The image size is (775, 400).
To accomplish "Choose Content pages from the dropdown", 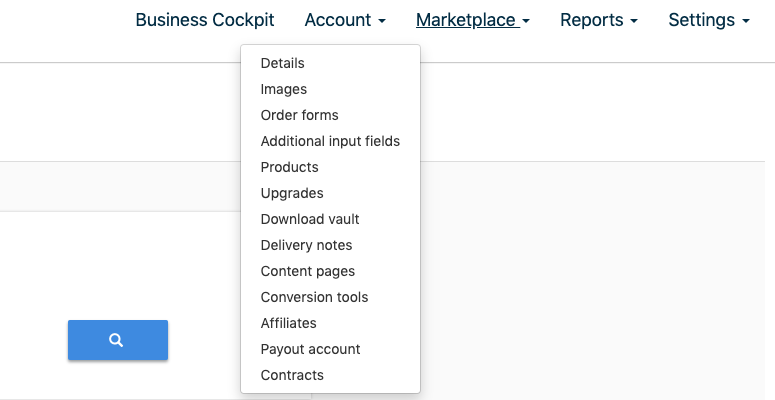I will [x=307, y=271].
